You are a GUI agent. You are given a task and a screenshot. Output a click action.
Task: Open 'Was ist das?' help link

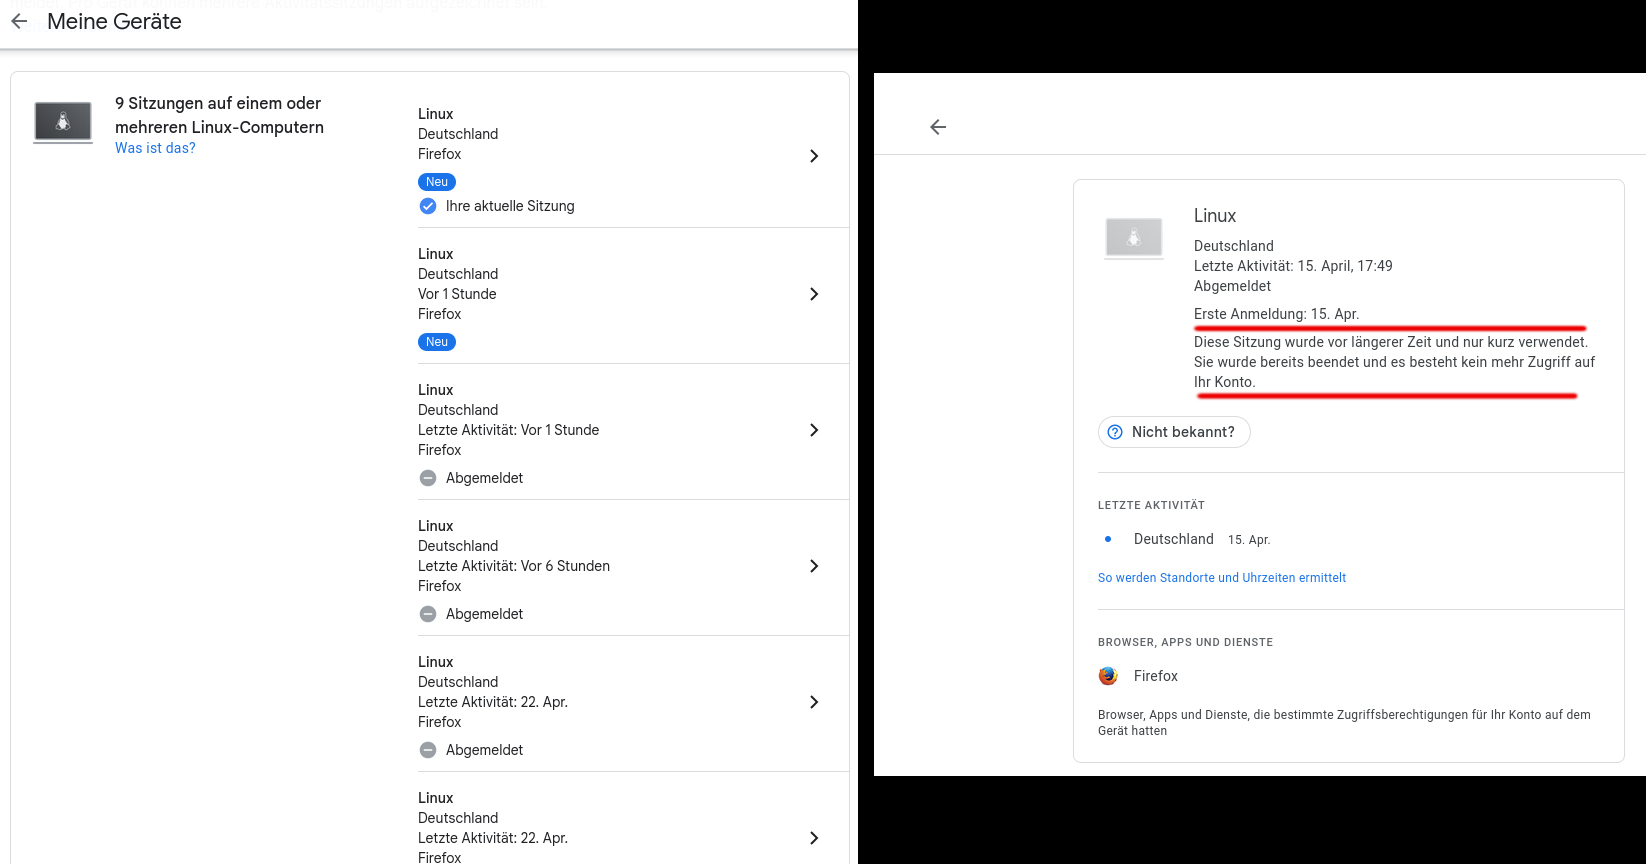tap(155, 148)
